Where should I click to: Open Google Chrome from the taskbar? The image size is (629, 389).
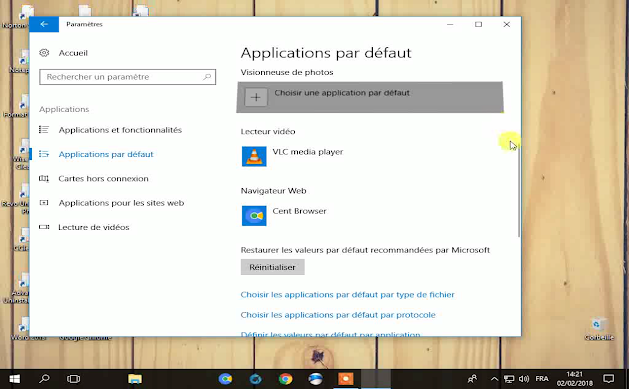coord(286,379)
